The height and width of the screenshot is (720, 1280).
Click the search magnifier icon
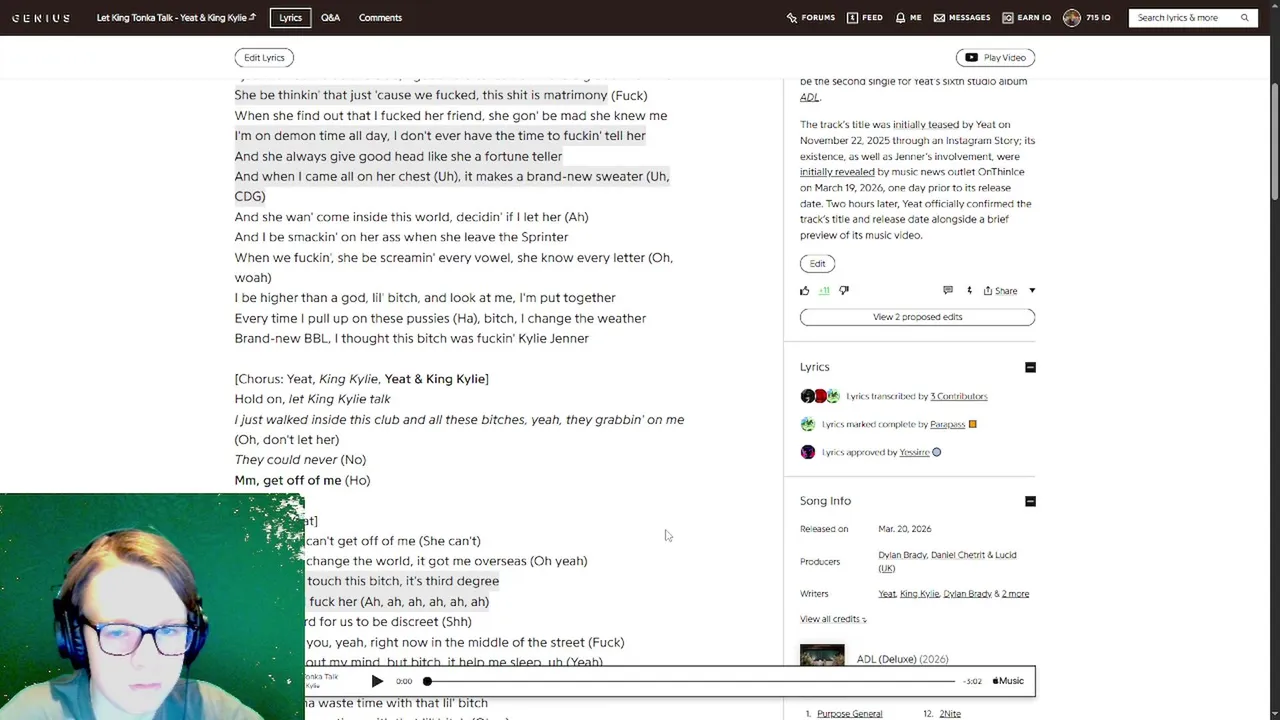pyautogui.click(x=1244, y=18)
